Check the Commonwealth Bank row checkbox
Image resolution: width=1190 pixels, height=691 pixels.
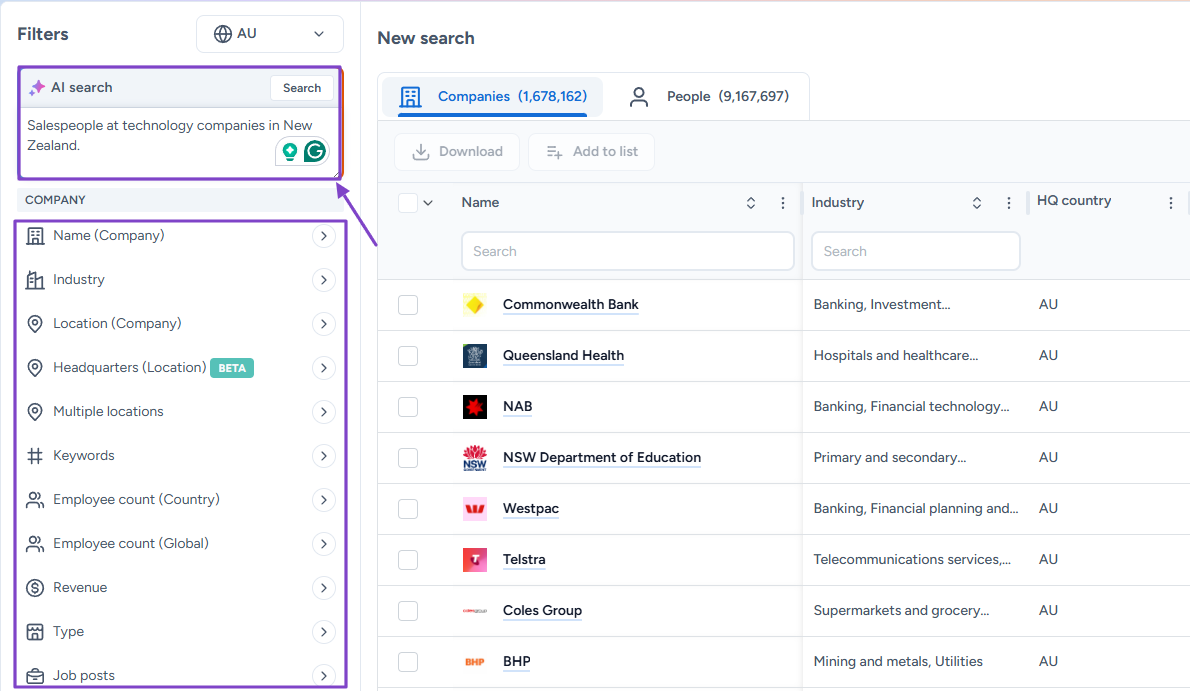(x=408, y=304)
